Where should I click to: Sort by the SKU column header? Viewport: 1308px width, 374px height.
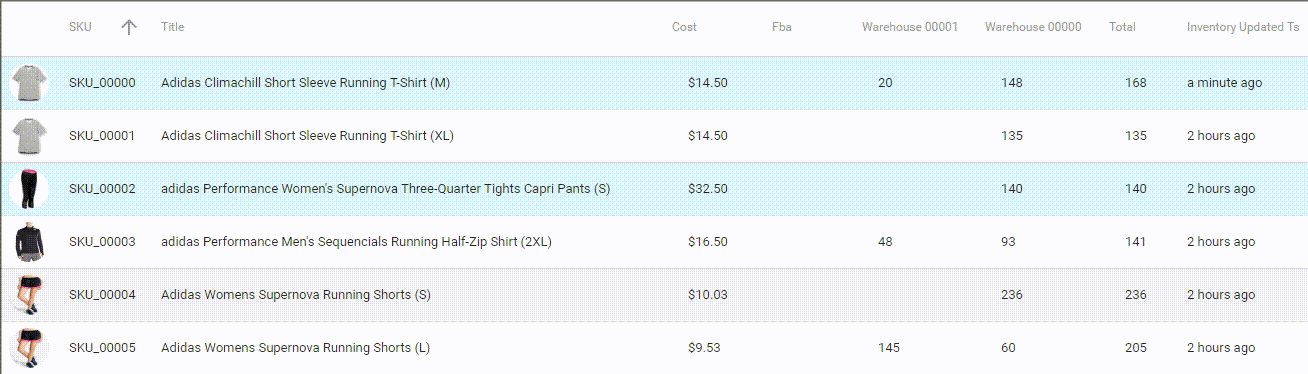(80, 27)
